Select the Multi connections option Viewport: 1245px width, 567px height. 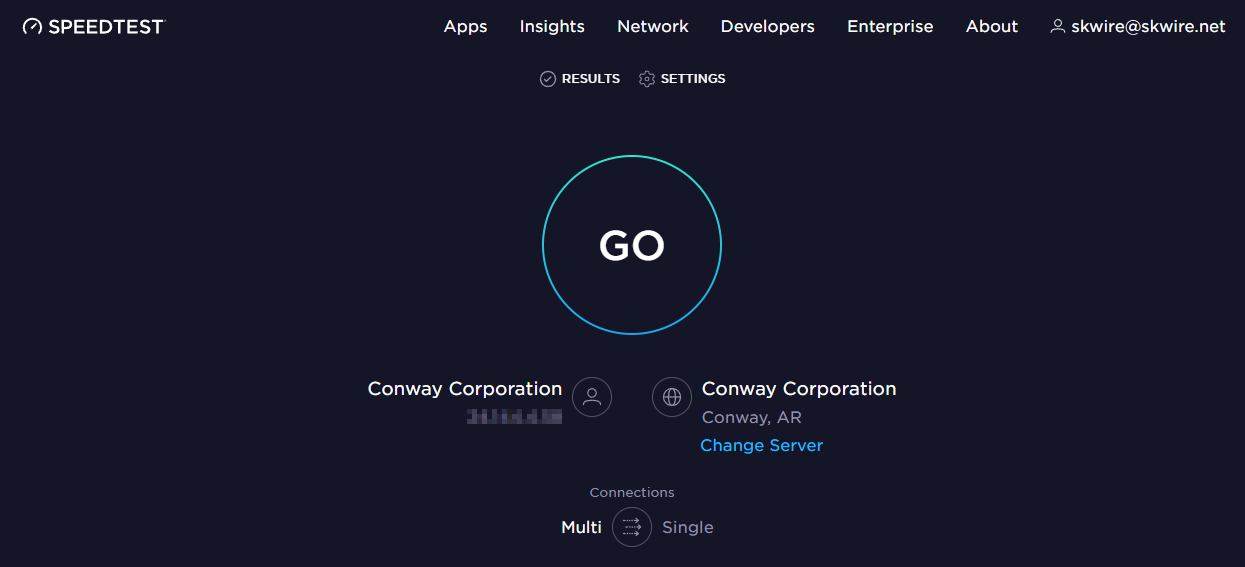[581, 527]
